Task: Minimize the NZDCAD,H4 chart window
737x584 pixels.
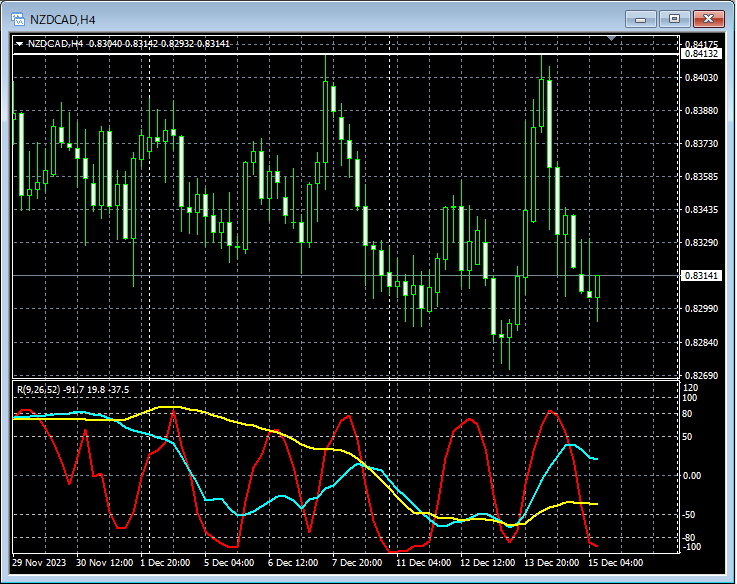Action: pos(641,19)
